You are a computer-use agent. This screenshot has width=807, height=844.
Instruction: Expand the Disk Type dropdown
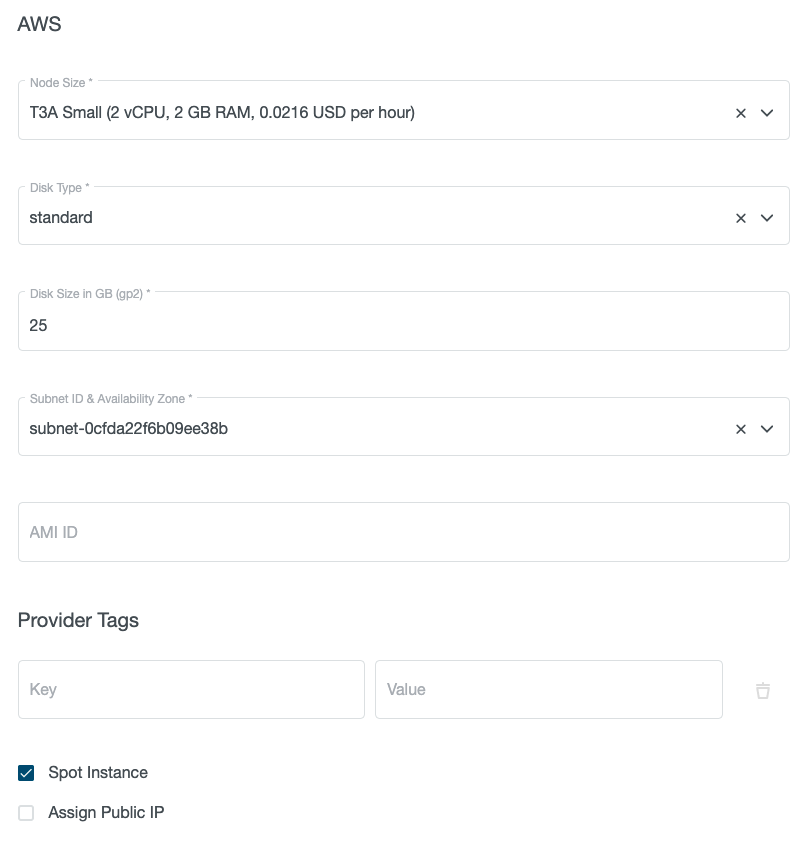click(767, 216)
